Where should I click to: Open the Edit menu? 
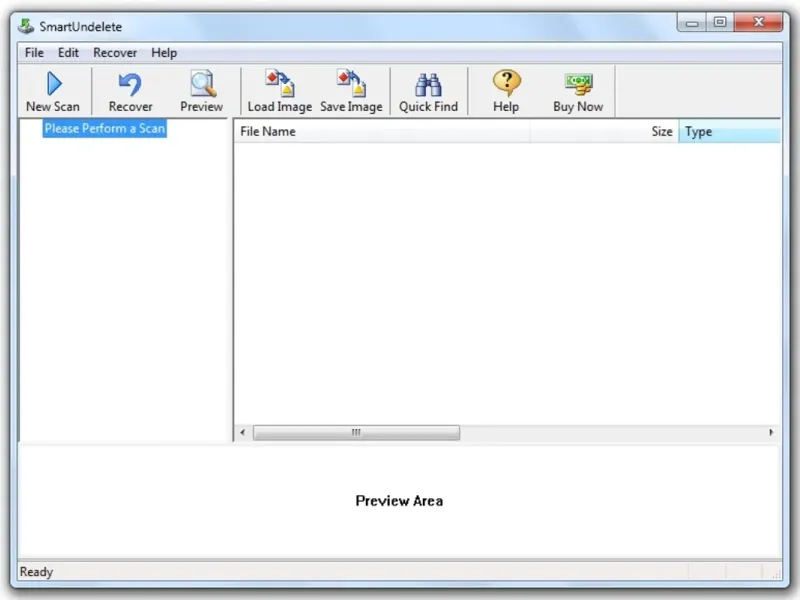click(x=68, y=53)
